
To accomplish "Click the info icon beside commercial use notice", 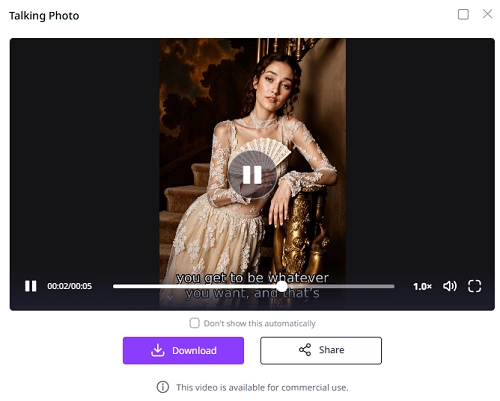I will [163, 387].
